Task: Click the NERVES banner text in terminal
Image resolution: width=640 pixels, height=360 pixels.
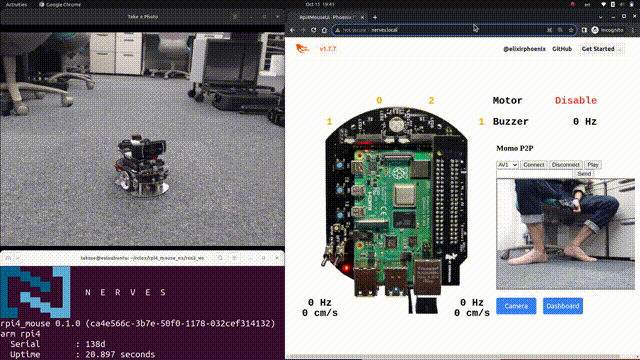Action: tap(126, 292)
